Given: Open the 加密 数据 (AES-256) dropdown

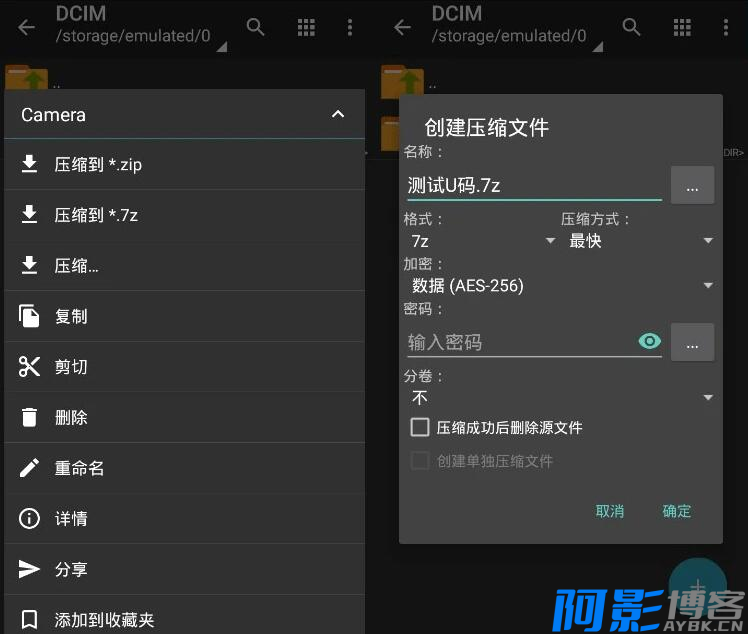Looking at the screenshot, I should 562,286.
